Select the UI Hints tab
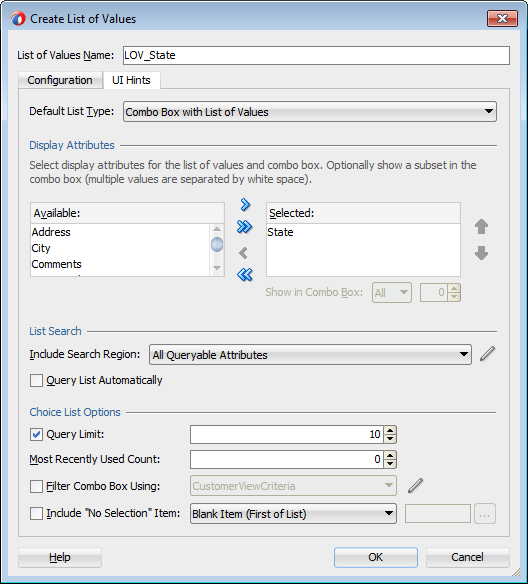The image size is (528, 584). [131, 80]
